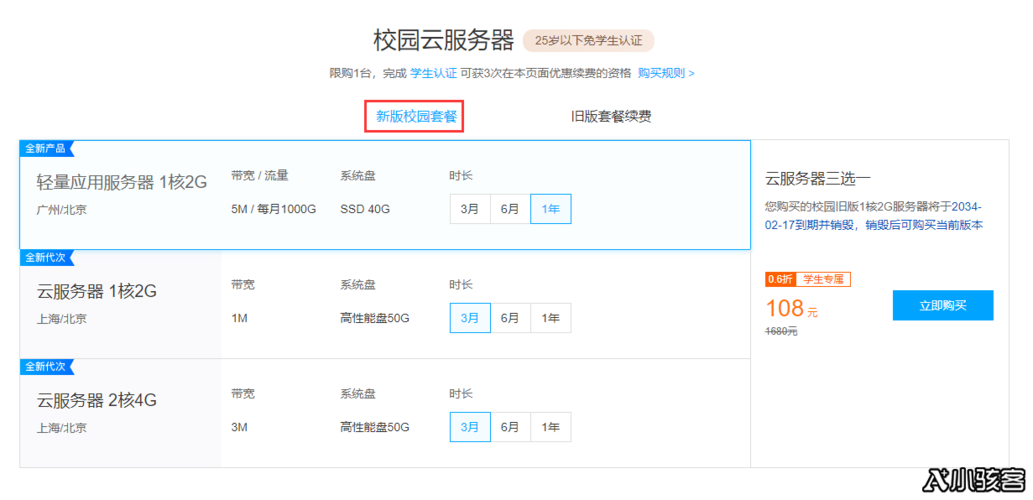Screen dimensions: 1033x500
Task: Click the 全新产品 ribbon tag
Action: point(46,148)
